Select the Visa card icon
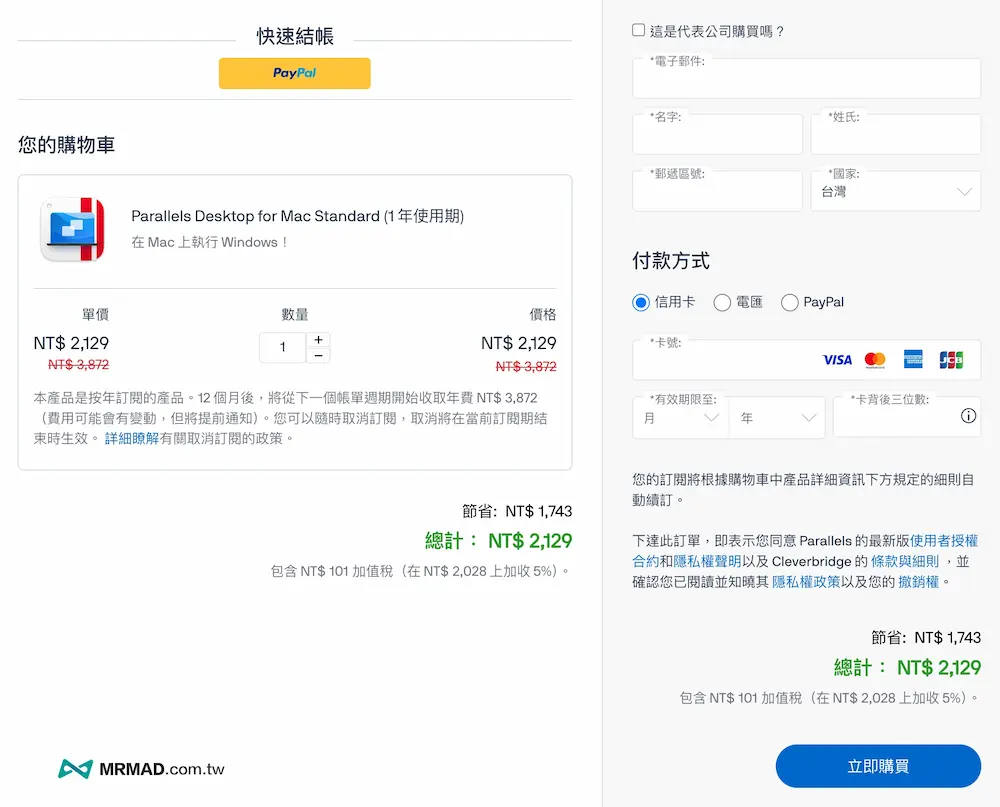This screenshot has height=807, width=1000. 838,360
